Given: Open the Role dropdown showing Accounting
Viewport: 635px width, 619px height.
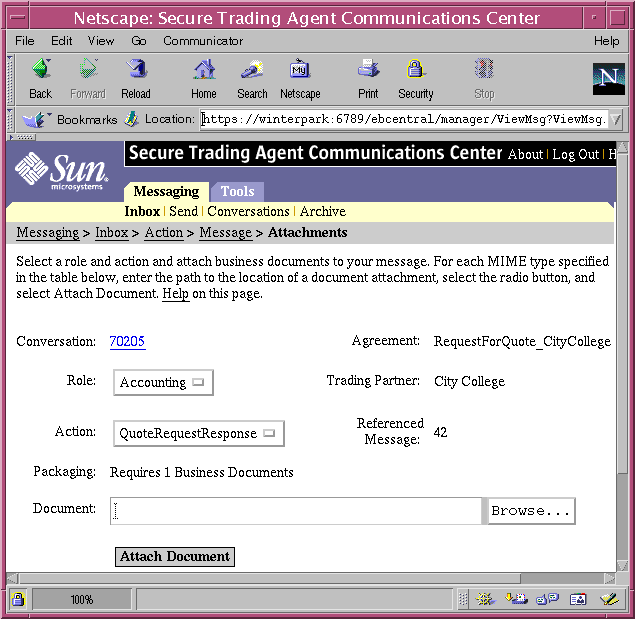Looking at the screenshot, I should coord(163,382).
